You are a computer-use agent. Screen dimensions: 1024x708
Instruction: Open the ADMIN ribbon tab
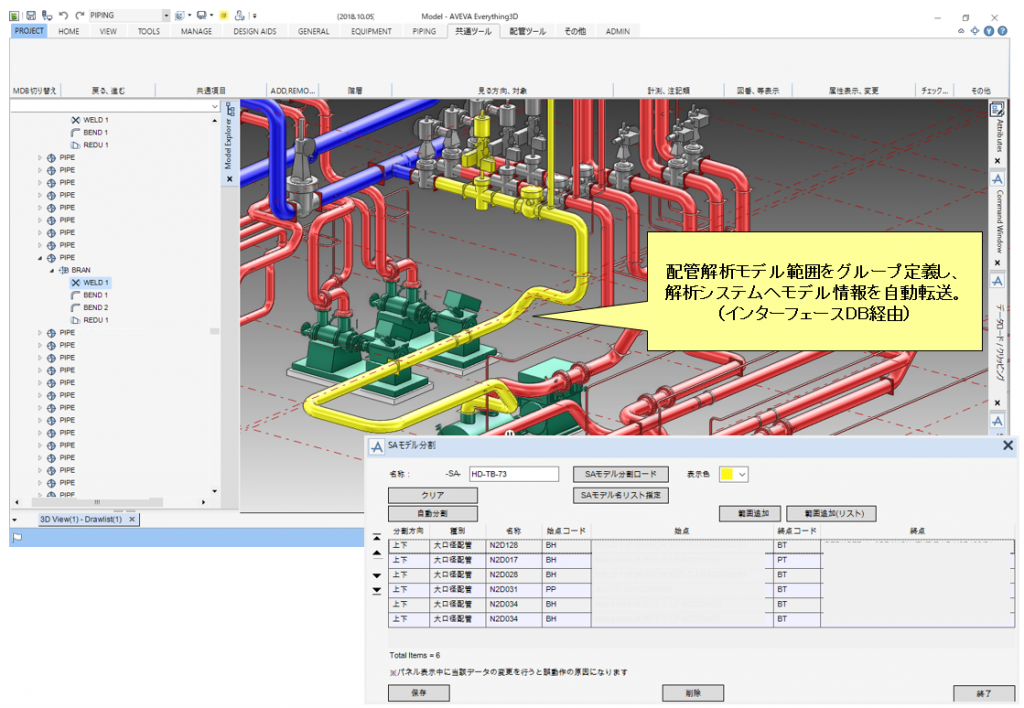click(x=618, y=31)
